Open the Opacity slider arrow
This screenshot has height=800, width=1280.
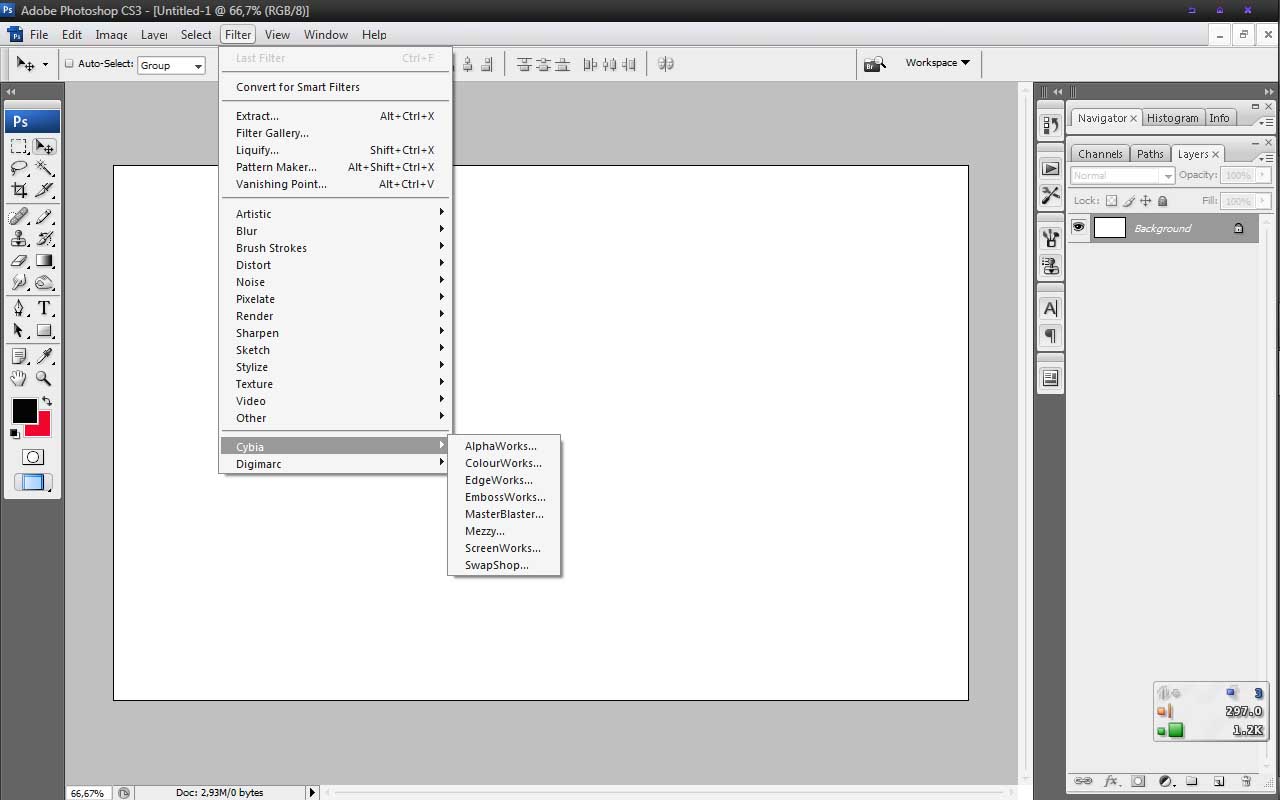[x=1263, y=175]
